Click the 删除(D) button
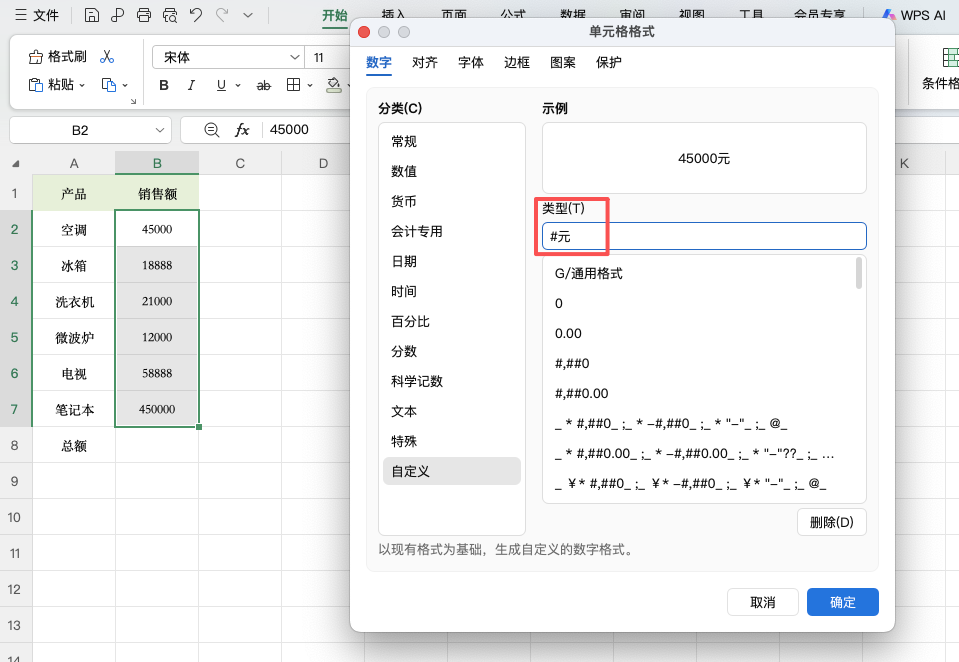Image resolution: width=959 pixels, height=662 pixels. pyautogui.click(x=832, y=522)
